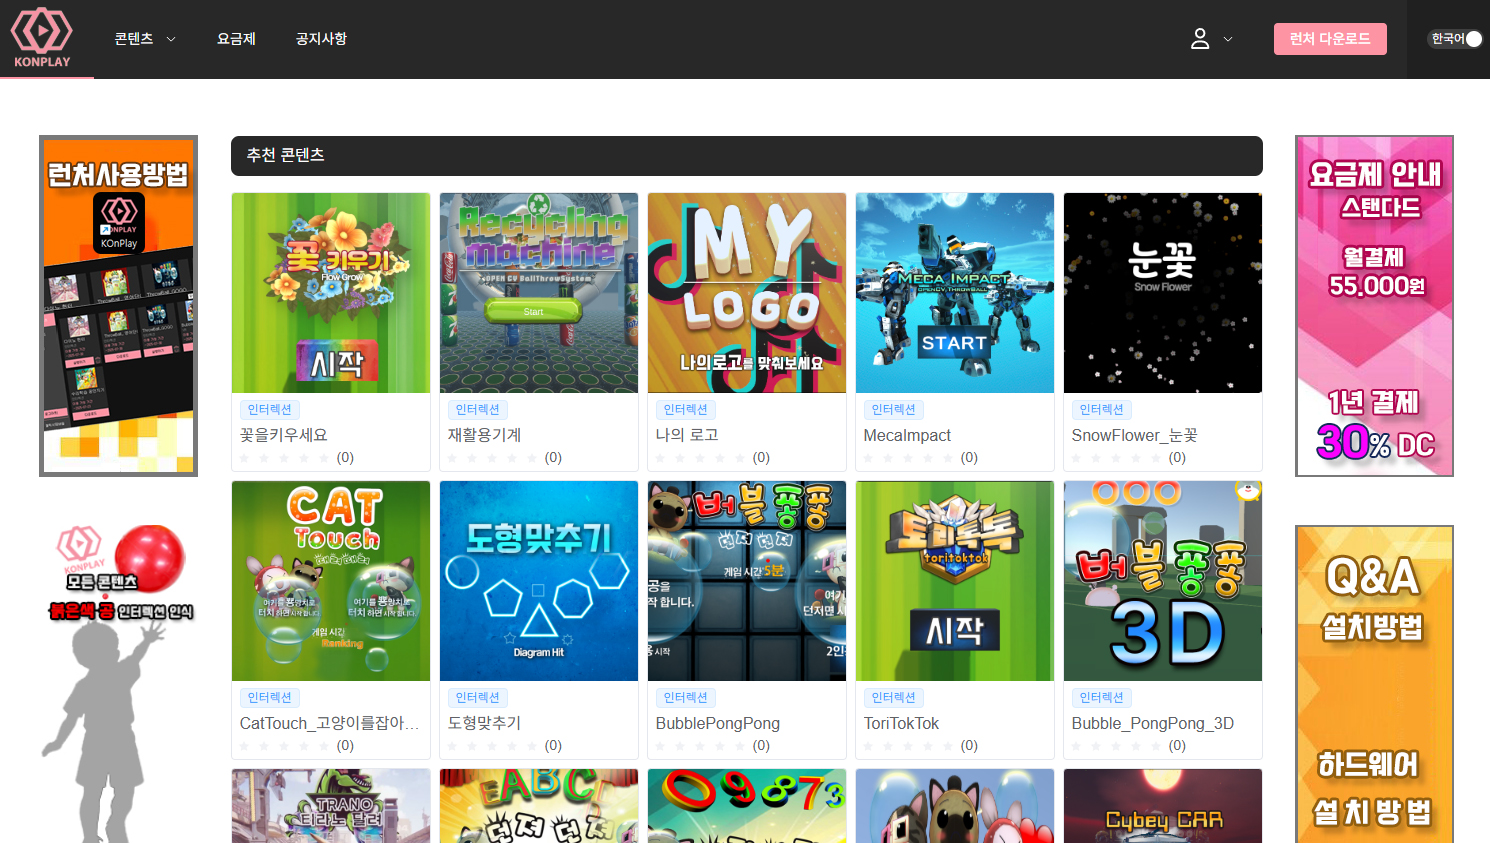The height and width of the screenshot is (843, 1490).
Task: Open the 재활용기계 Recycling Machine thumbnail
Action: 538,293
